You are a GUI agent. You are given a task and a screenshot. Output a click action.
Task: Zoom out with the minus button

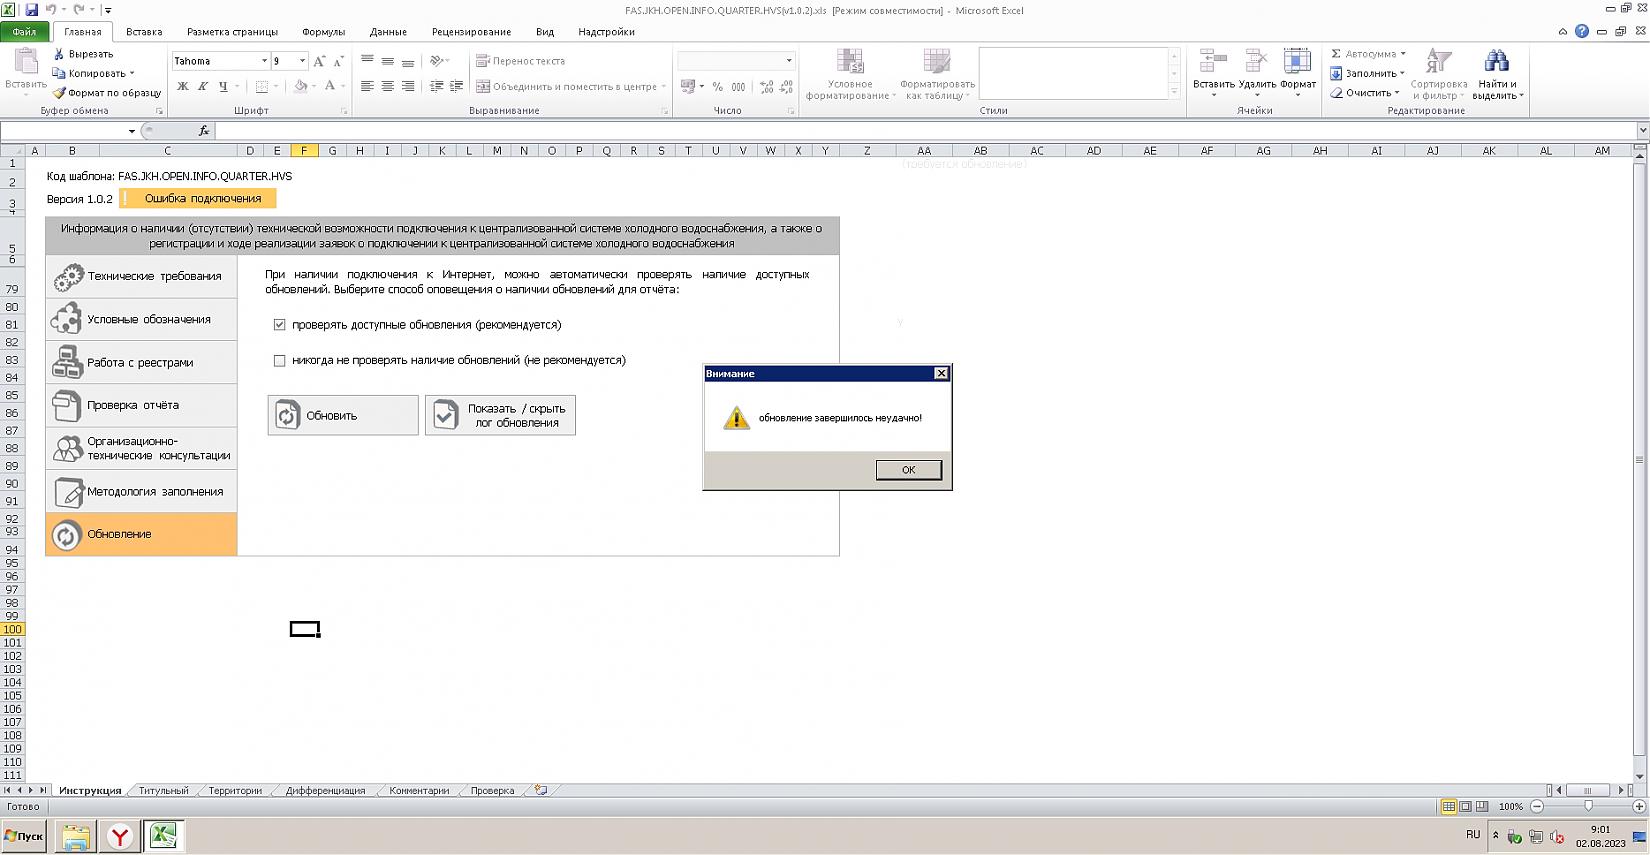point(1537,806)
